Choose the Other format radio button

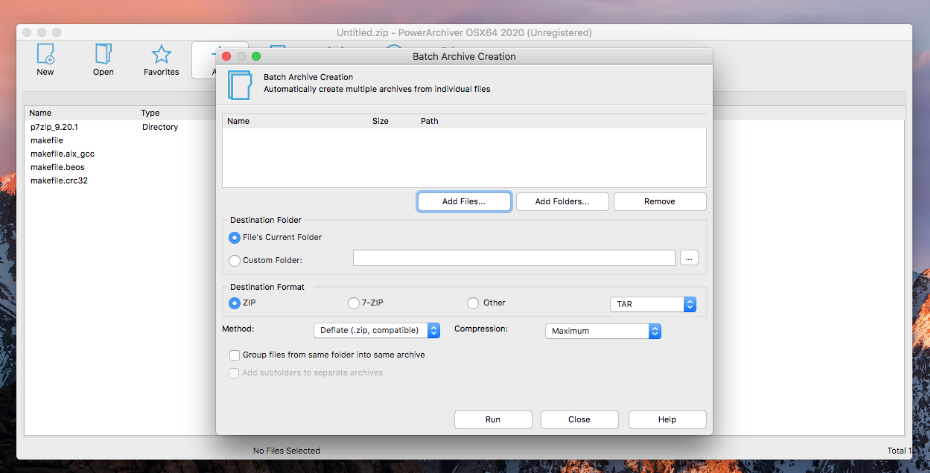pyautogui.click(x=473, y=303)
